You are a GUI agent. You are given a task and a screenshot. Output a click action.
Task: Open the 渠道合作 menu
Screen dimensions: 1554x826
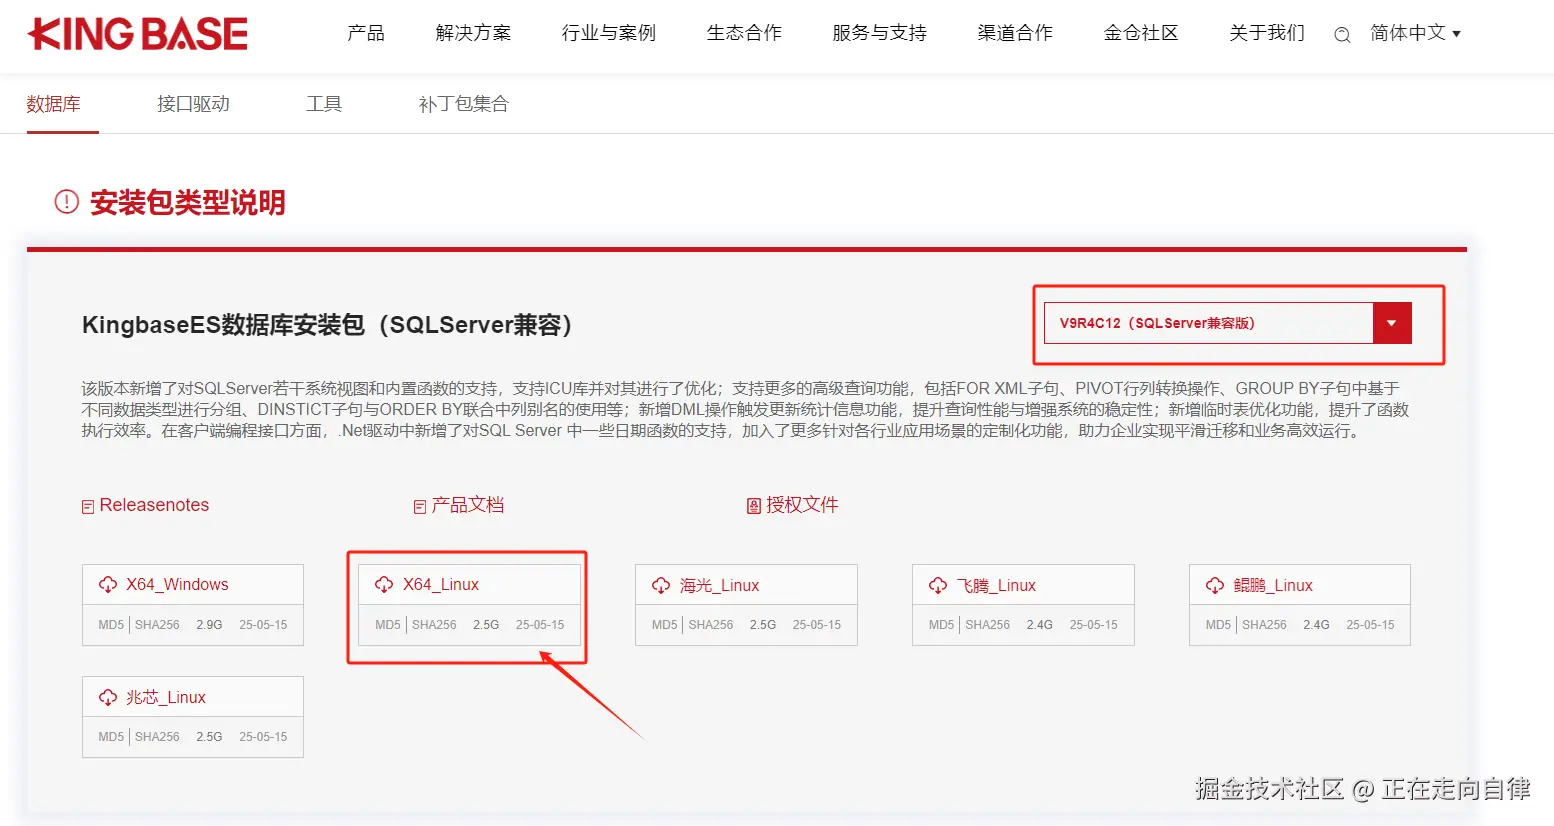[x=1015, y=33]
